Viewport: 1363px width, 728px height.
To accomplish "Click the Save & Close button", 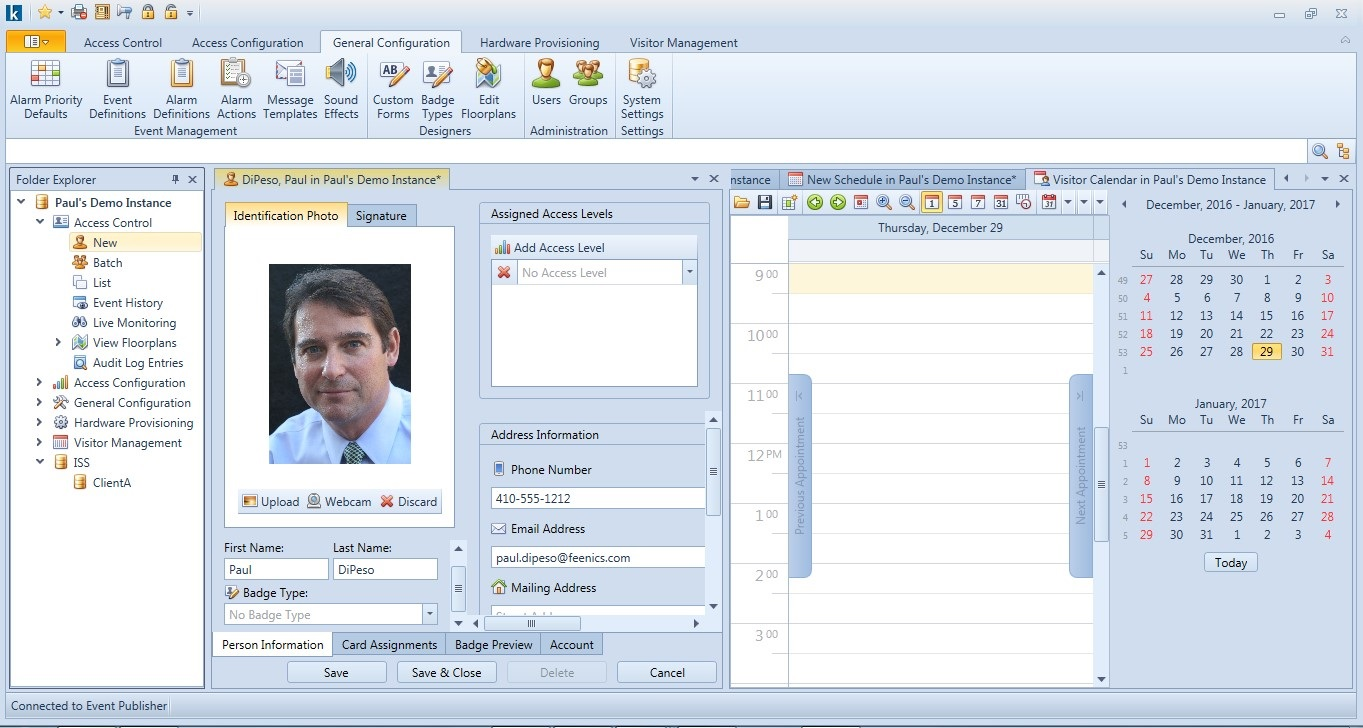I will [446, 671].
